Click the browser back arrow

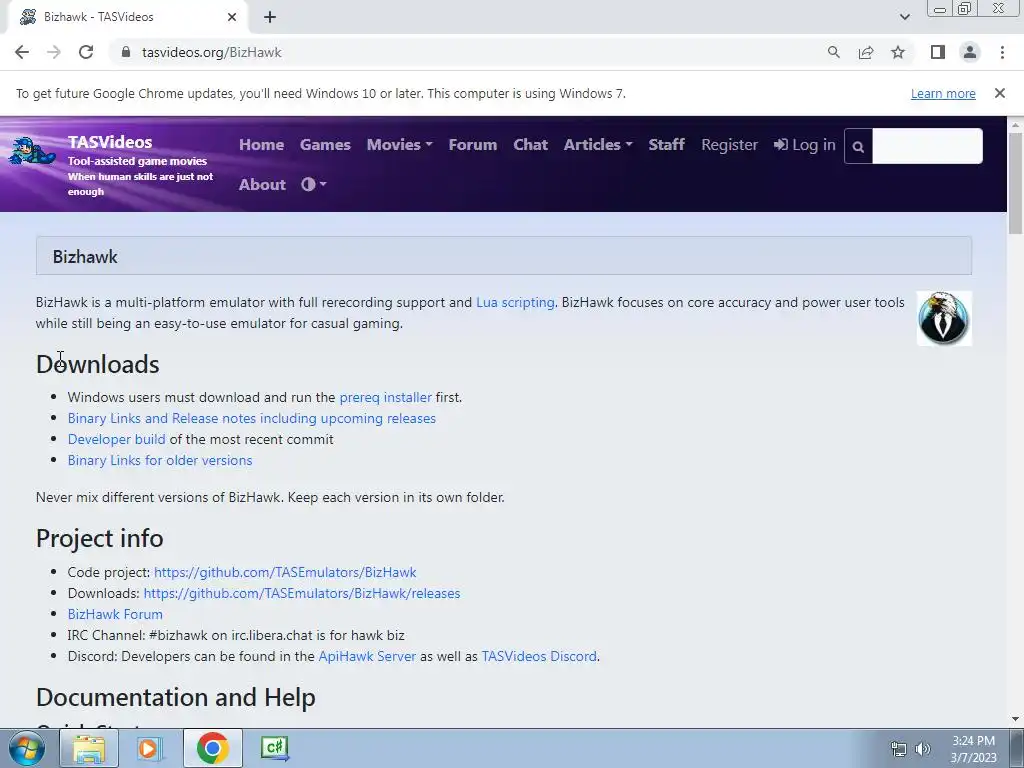pos(22,52)
